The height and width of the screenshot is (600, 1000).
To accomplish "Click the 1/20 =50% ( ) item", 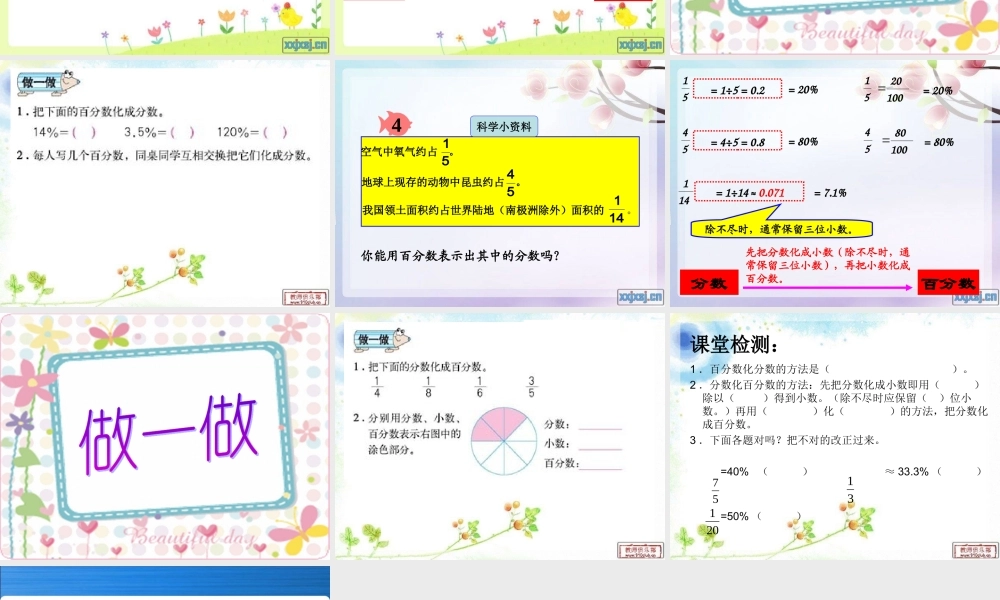I will coord(753,520).
